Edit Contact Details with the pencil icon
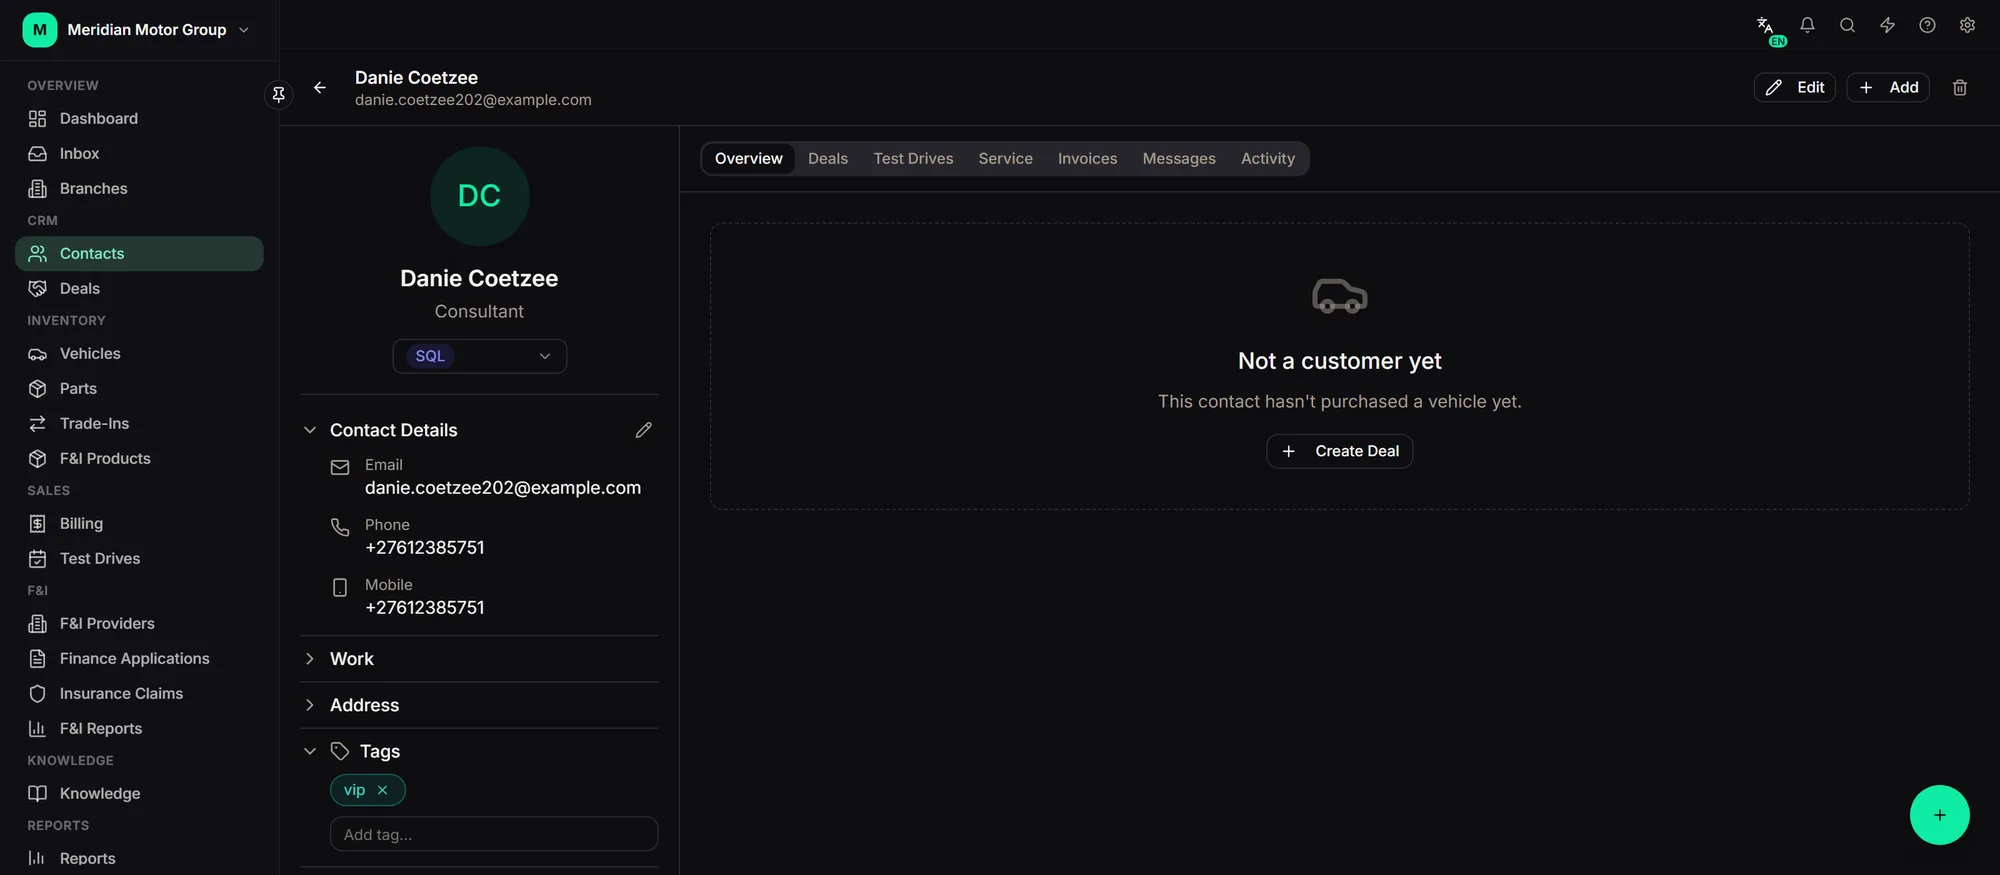This screenshot has width=2000, height=875. click(643, 430)
